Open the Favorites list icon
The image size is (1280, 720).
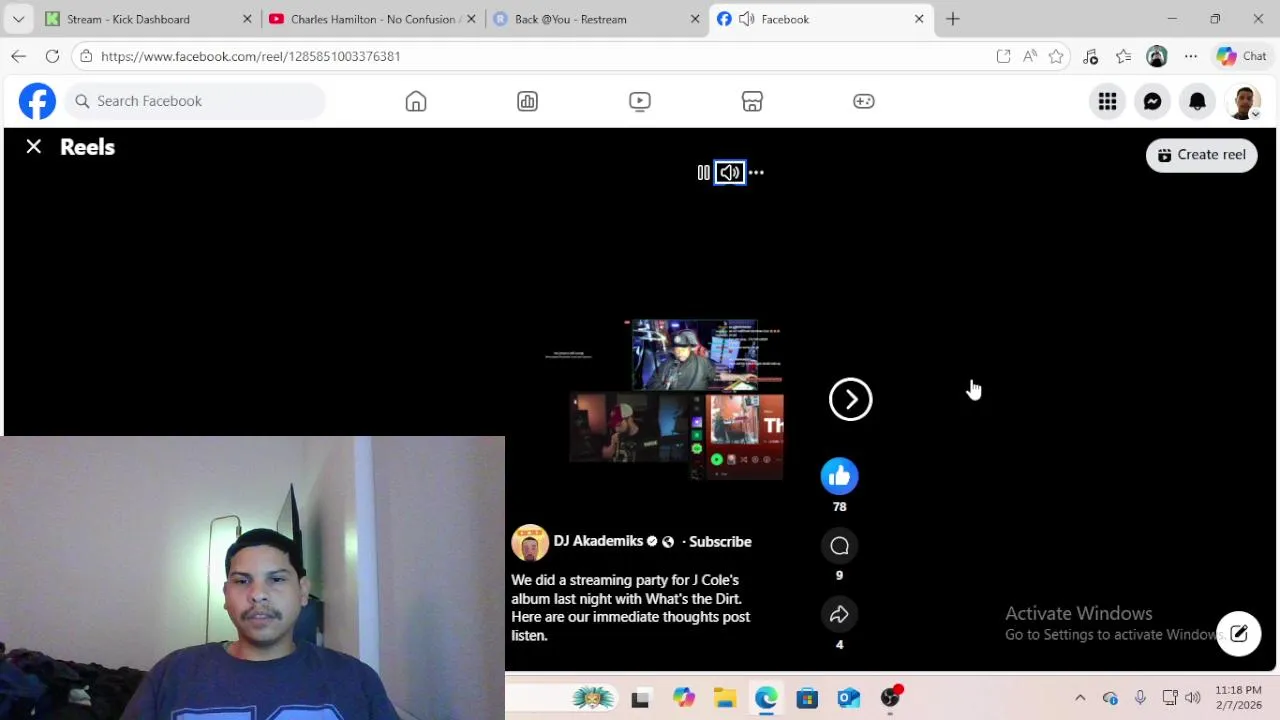point(1123,56)
